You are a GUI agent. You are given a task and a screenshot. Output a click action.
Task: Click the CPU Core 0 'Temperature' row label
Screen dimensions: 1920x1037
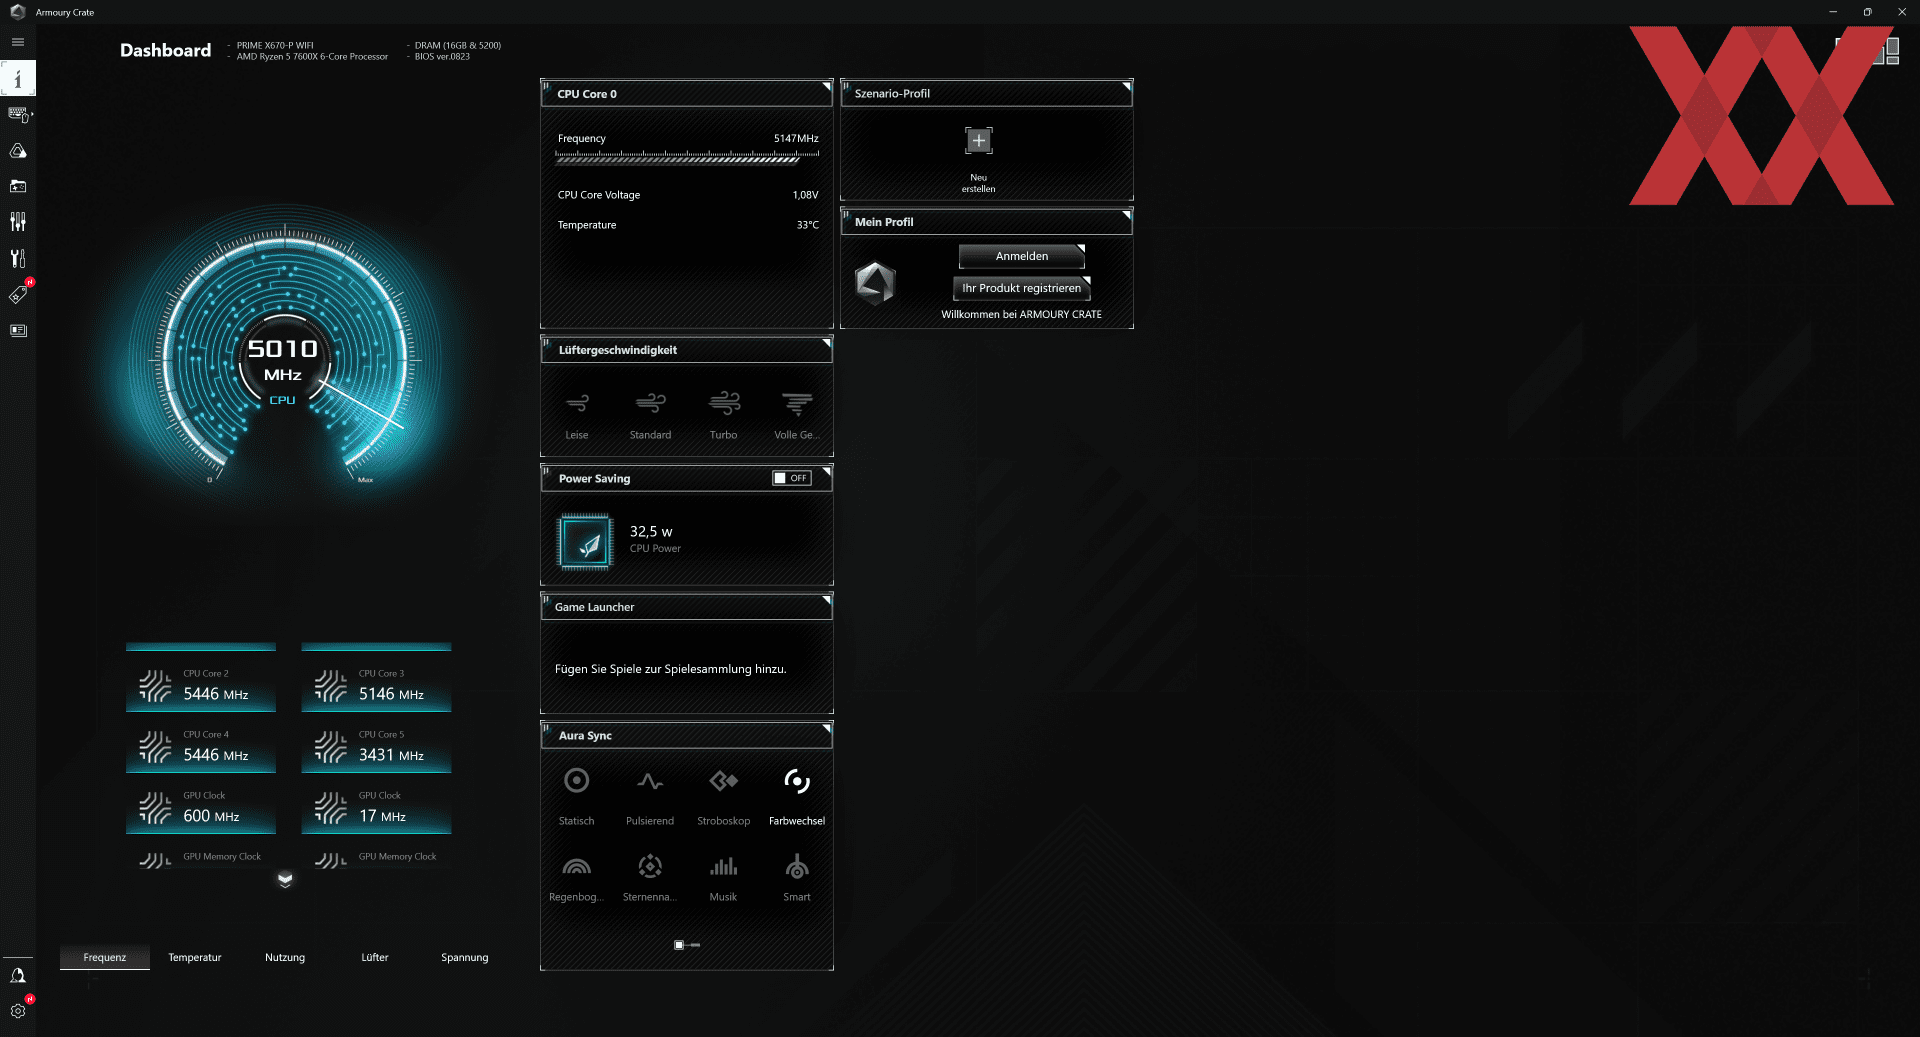pyautogui.click(x=587, y=225)
